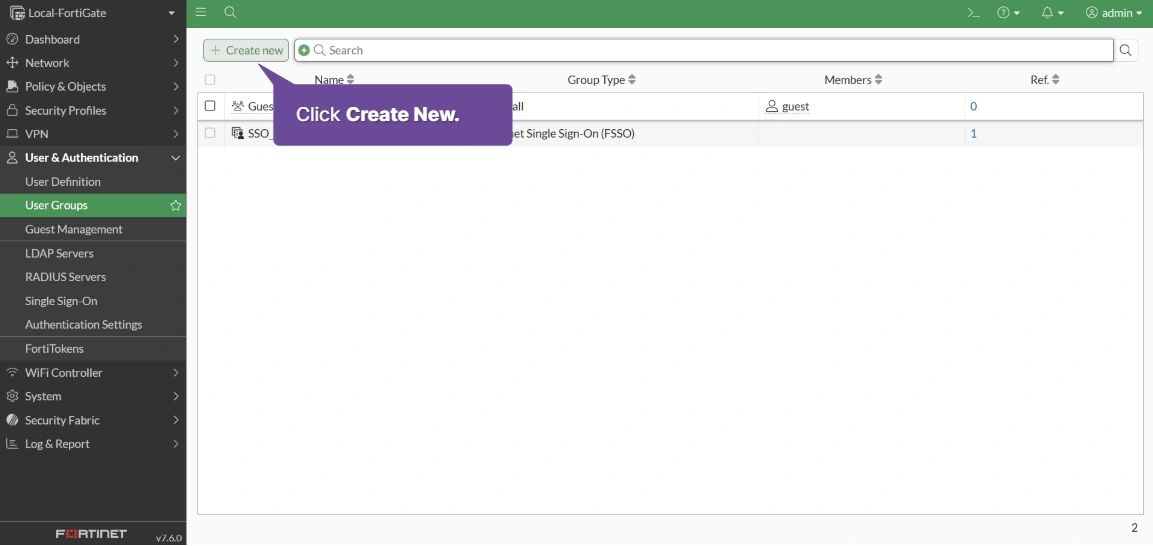The width and height of the screenshot is (1153, 546).
Task: Open the CLI console icon
Action: [x=974, y=12]
